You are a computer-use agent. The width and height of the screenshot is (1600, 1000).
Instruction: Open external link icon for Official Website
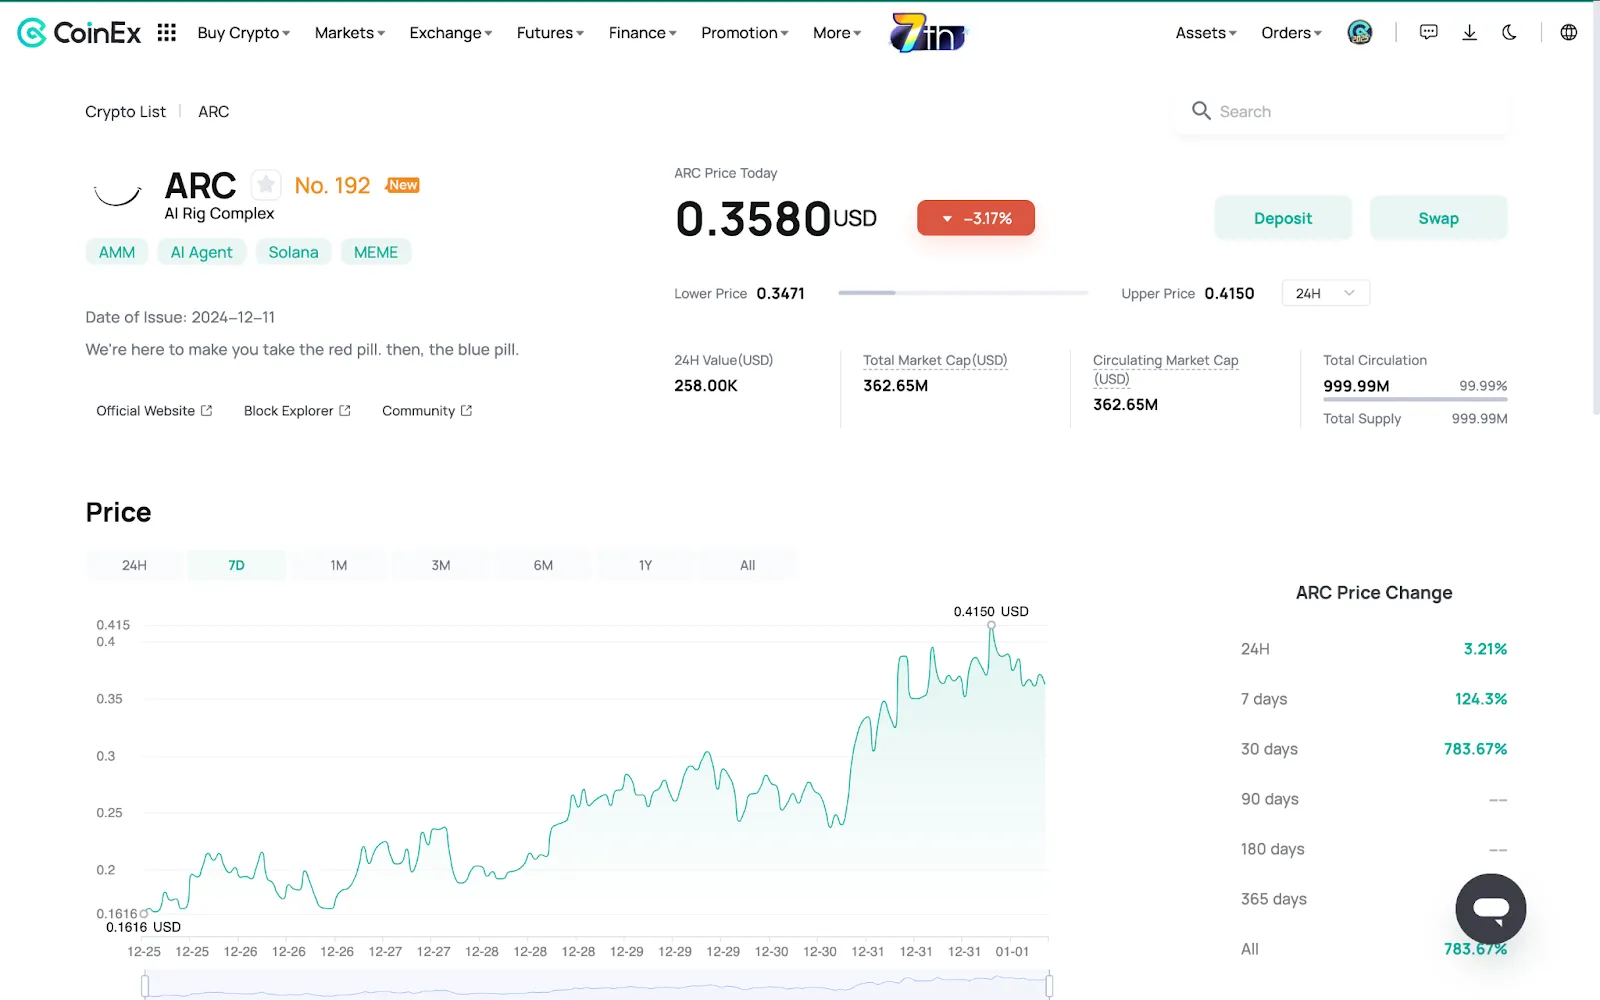(x=207, y=411)
